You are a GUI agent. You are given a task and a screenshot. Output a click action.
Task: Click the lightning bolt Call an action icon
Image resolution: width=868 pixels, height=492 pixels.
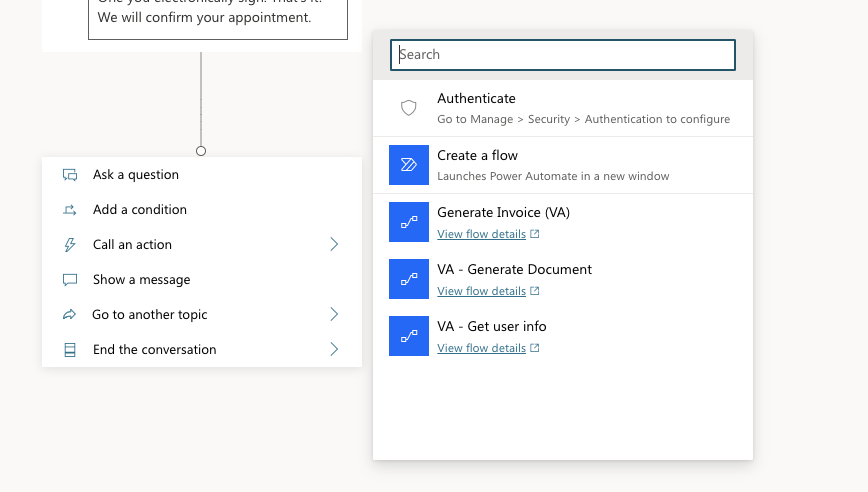coord(70,245)
